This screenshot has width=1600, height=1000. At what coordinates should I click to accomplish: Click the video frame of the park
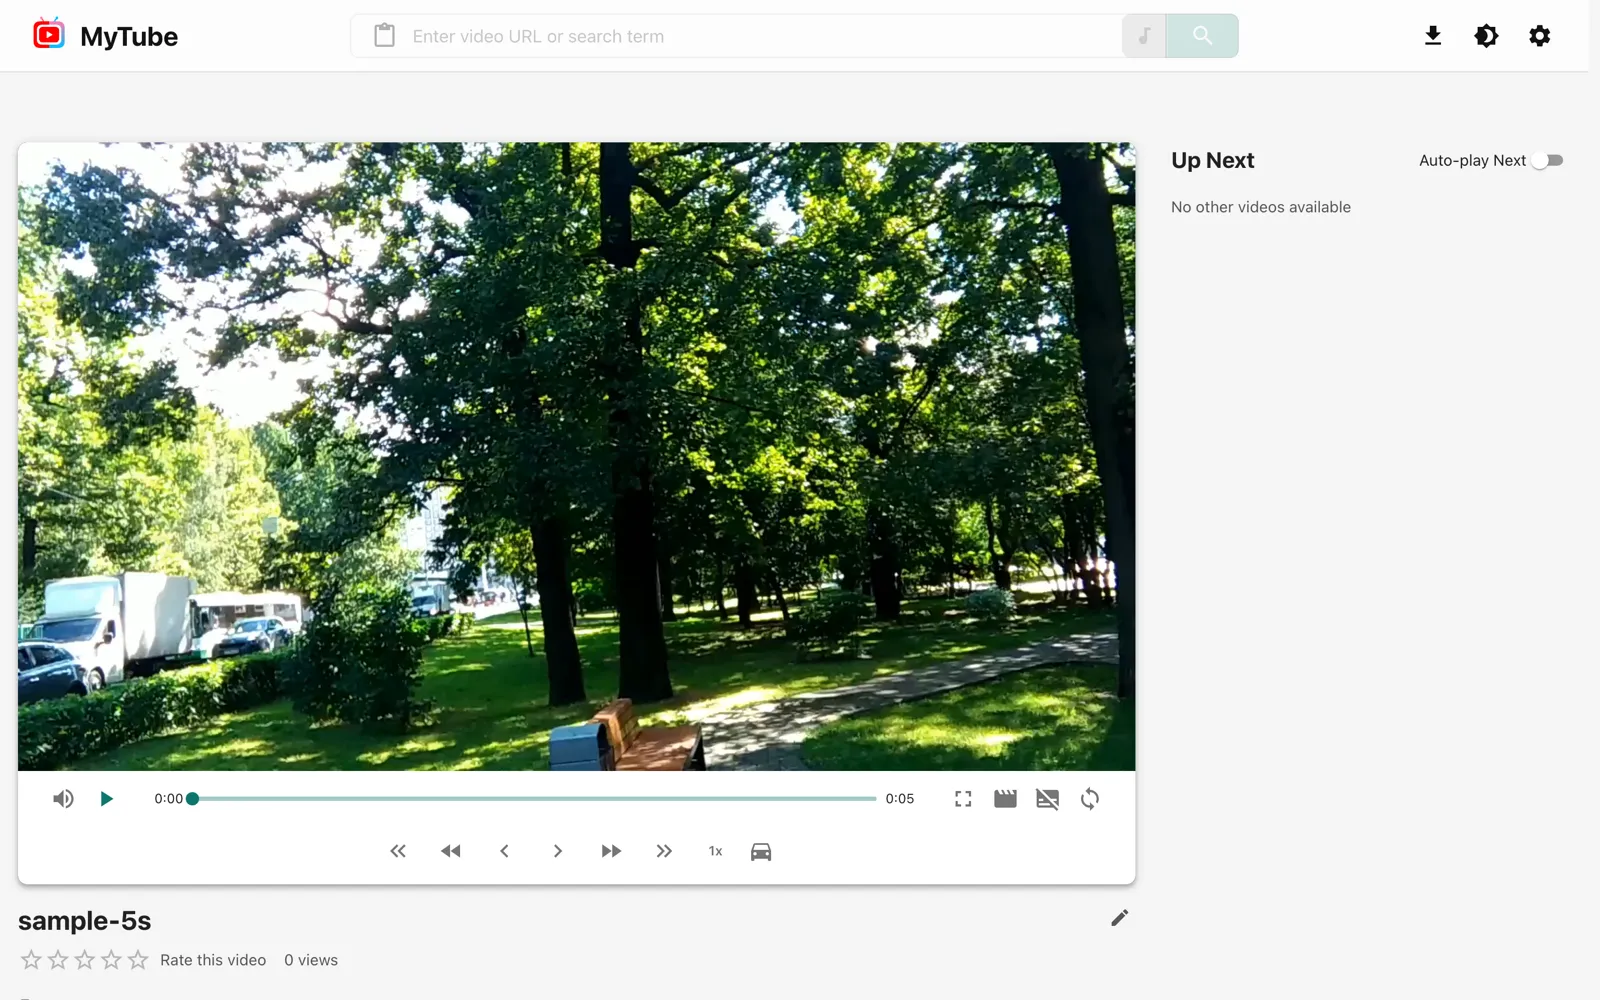coord(576,456)
